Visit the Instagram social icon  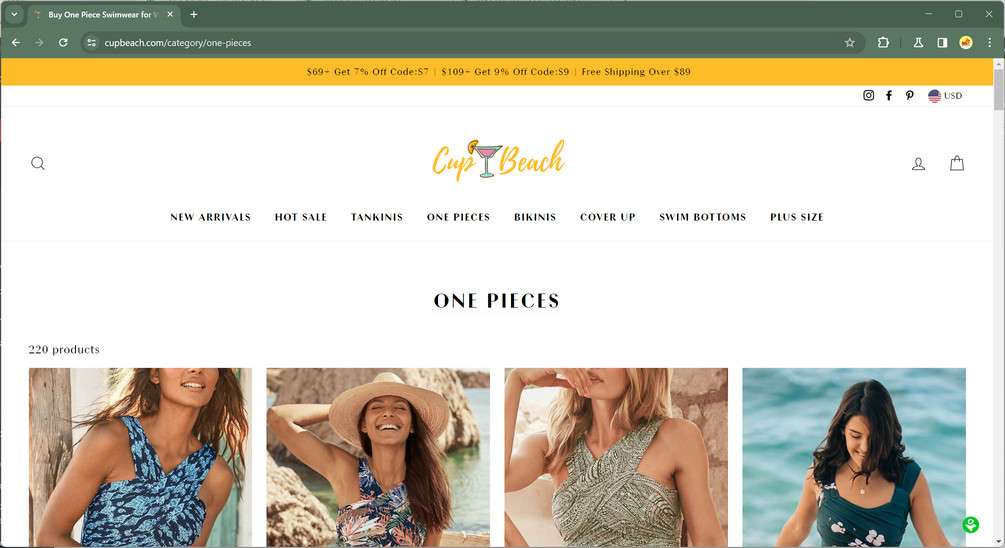pos(868,95)
